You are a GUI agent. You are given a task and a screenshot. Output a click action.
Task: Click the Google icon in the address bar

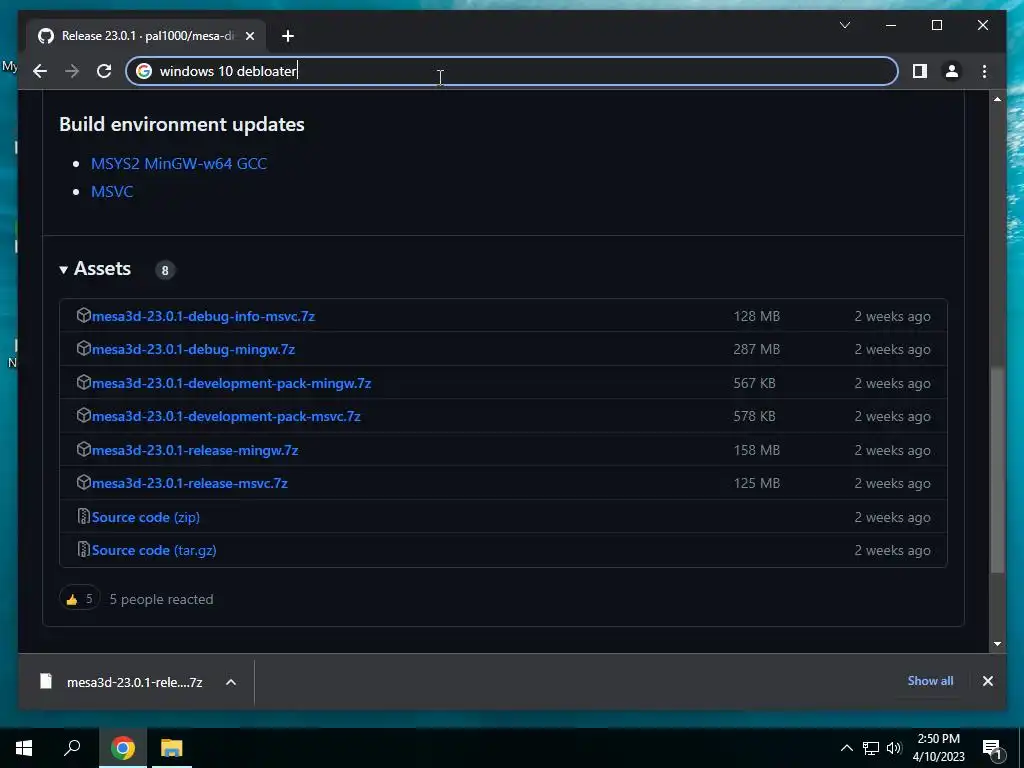coord(144,71)
